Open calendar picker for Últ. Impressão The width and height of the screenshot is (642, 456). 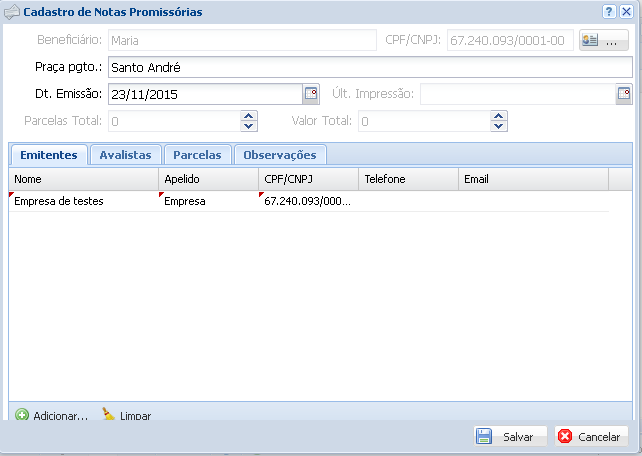click(x=624, y=94)
